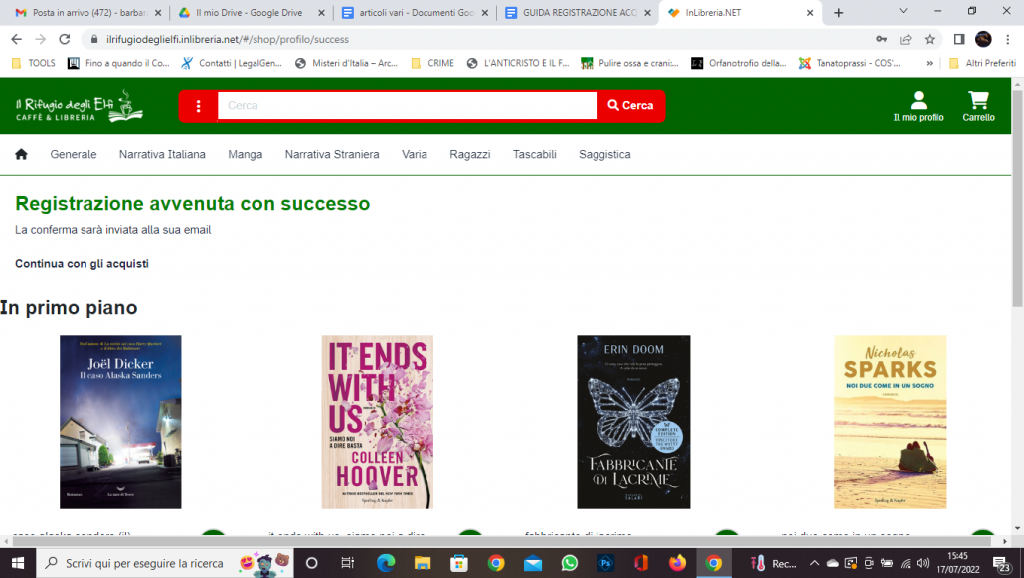Click Continua con gli acquisti link
Viewport: 1024px width, 578px height.
[82, 264]
